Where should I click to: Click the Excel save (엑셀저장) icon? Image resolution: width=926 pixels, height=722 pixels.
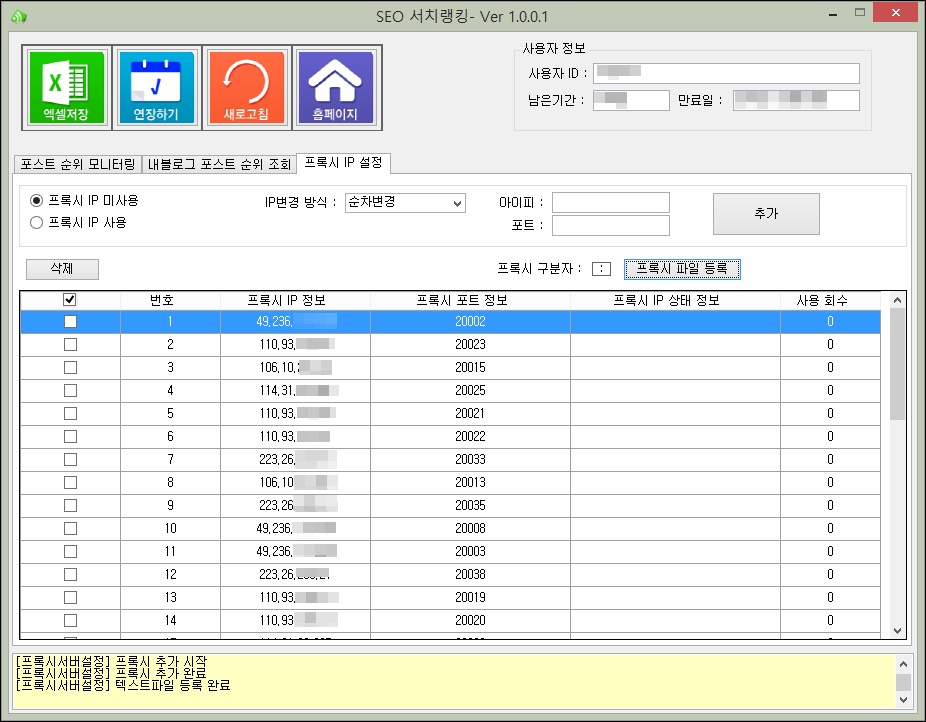pos(66,88)
